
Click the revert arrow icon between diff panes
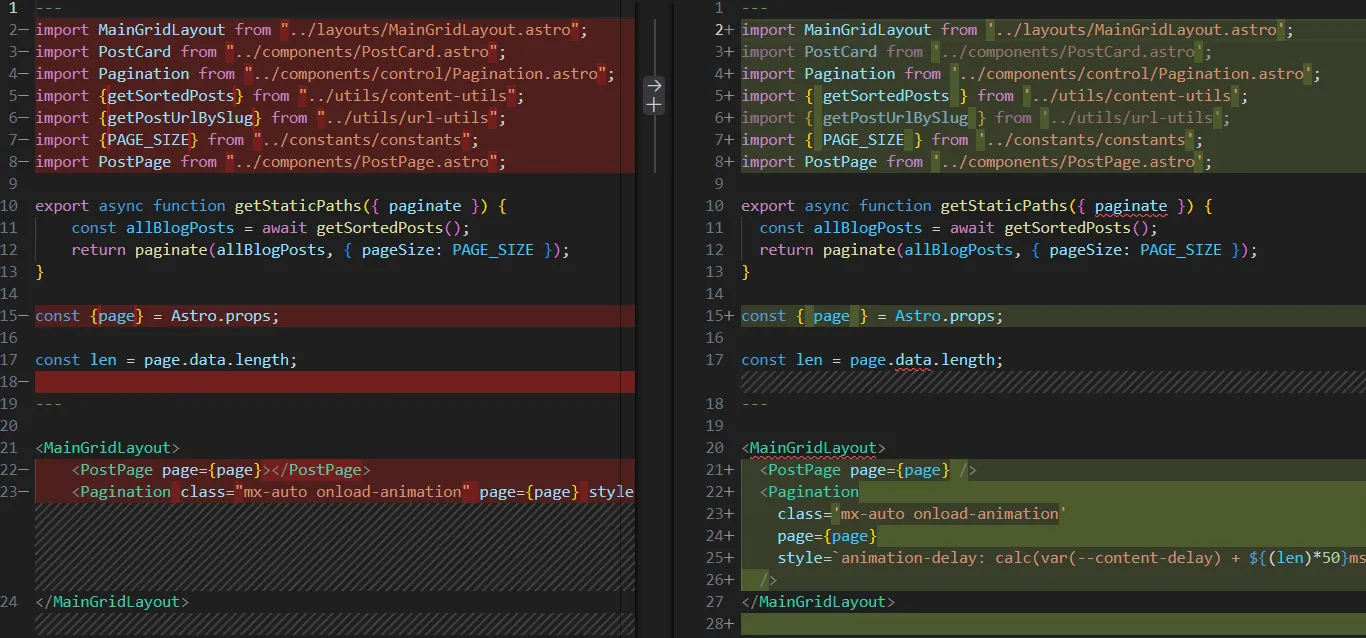click(x=654, y=85)
